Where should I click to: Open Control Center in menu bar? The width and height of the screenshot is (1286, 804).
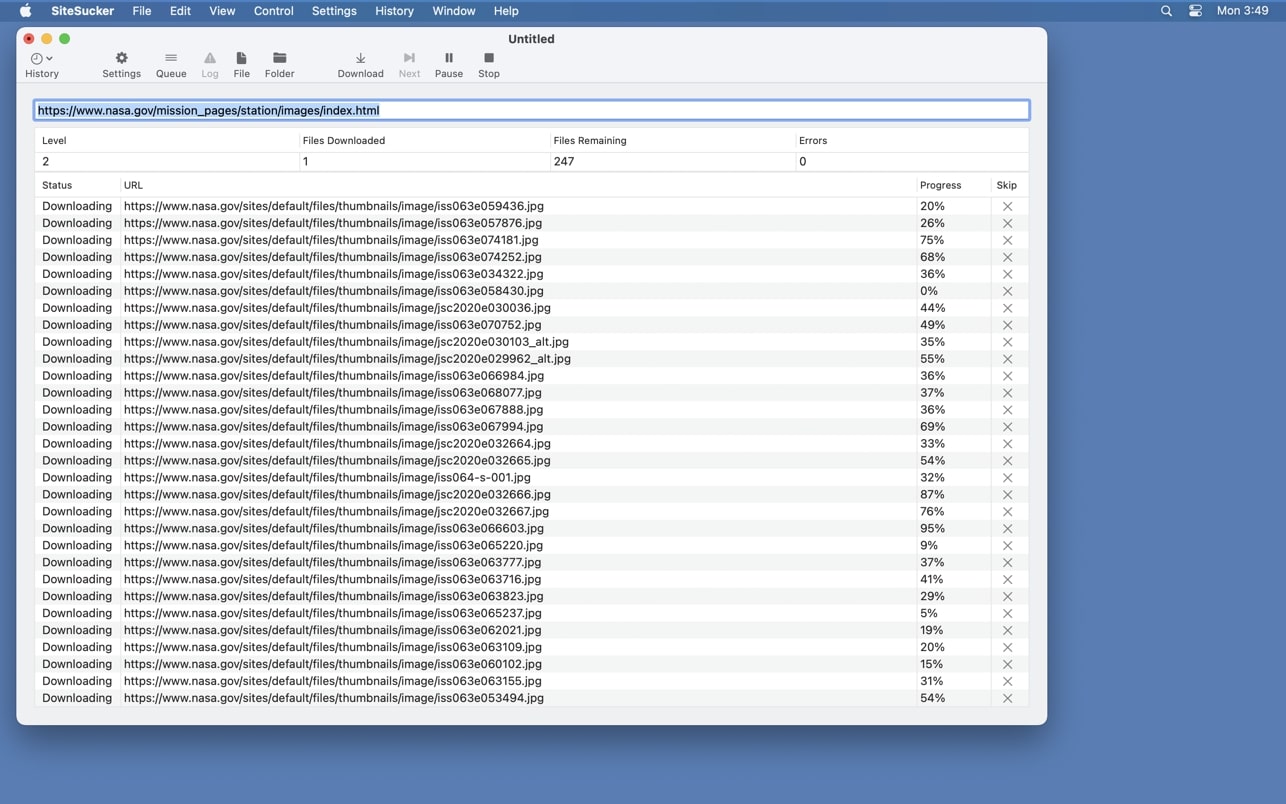click(1195, 11)
